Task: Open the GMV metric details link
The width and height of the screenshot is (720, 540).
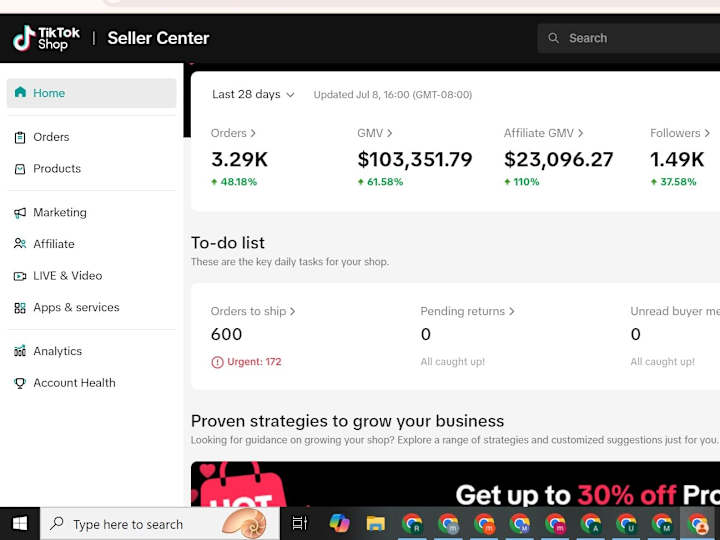Action: [x=375, y=133]
